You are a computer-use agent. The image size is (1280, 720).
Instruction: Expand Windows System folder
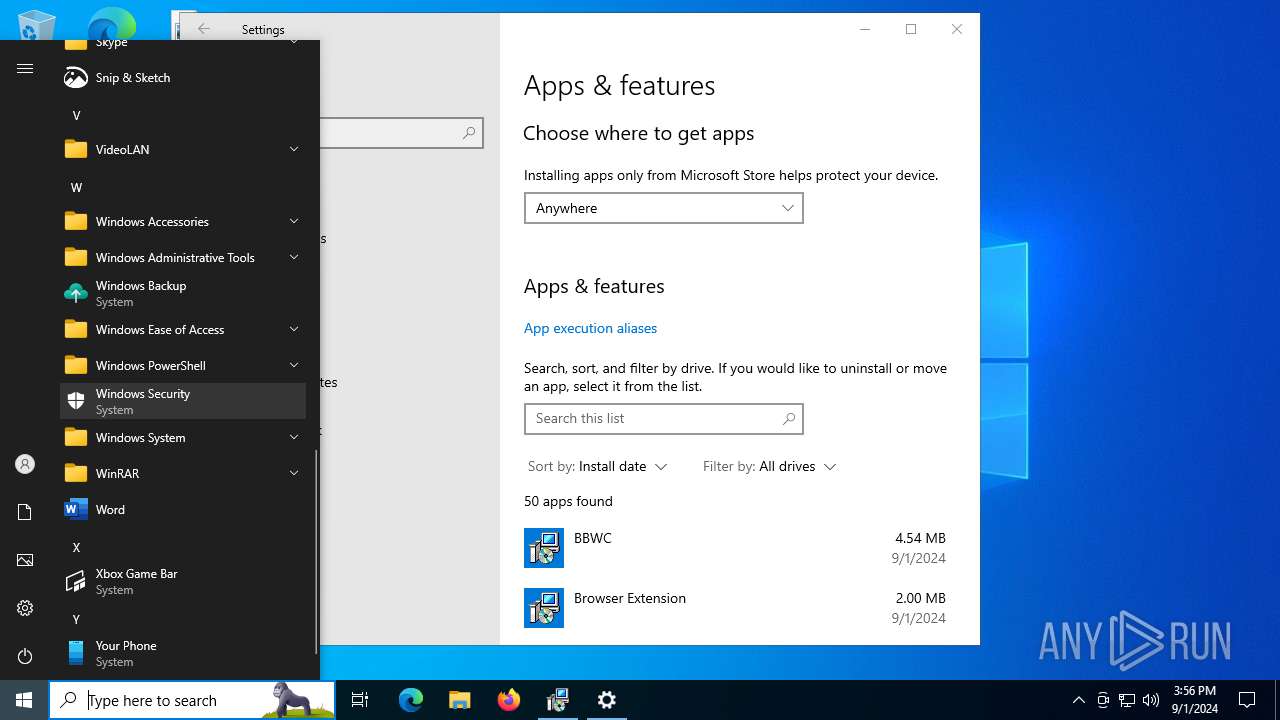183,438
